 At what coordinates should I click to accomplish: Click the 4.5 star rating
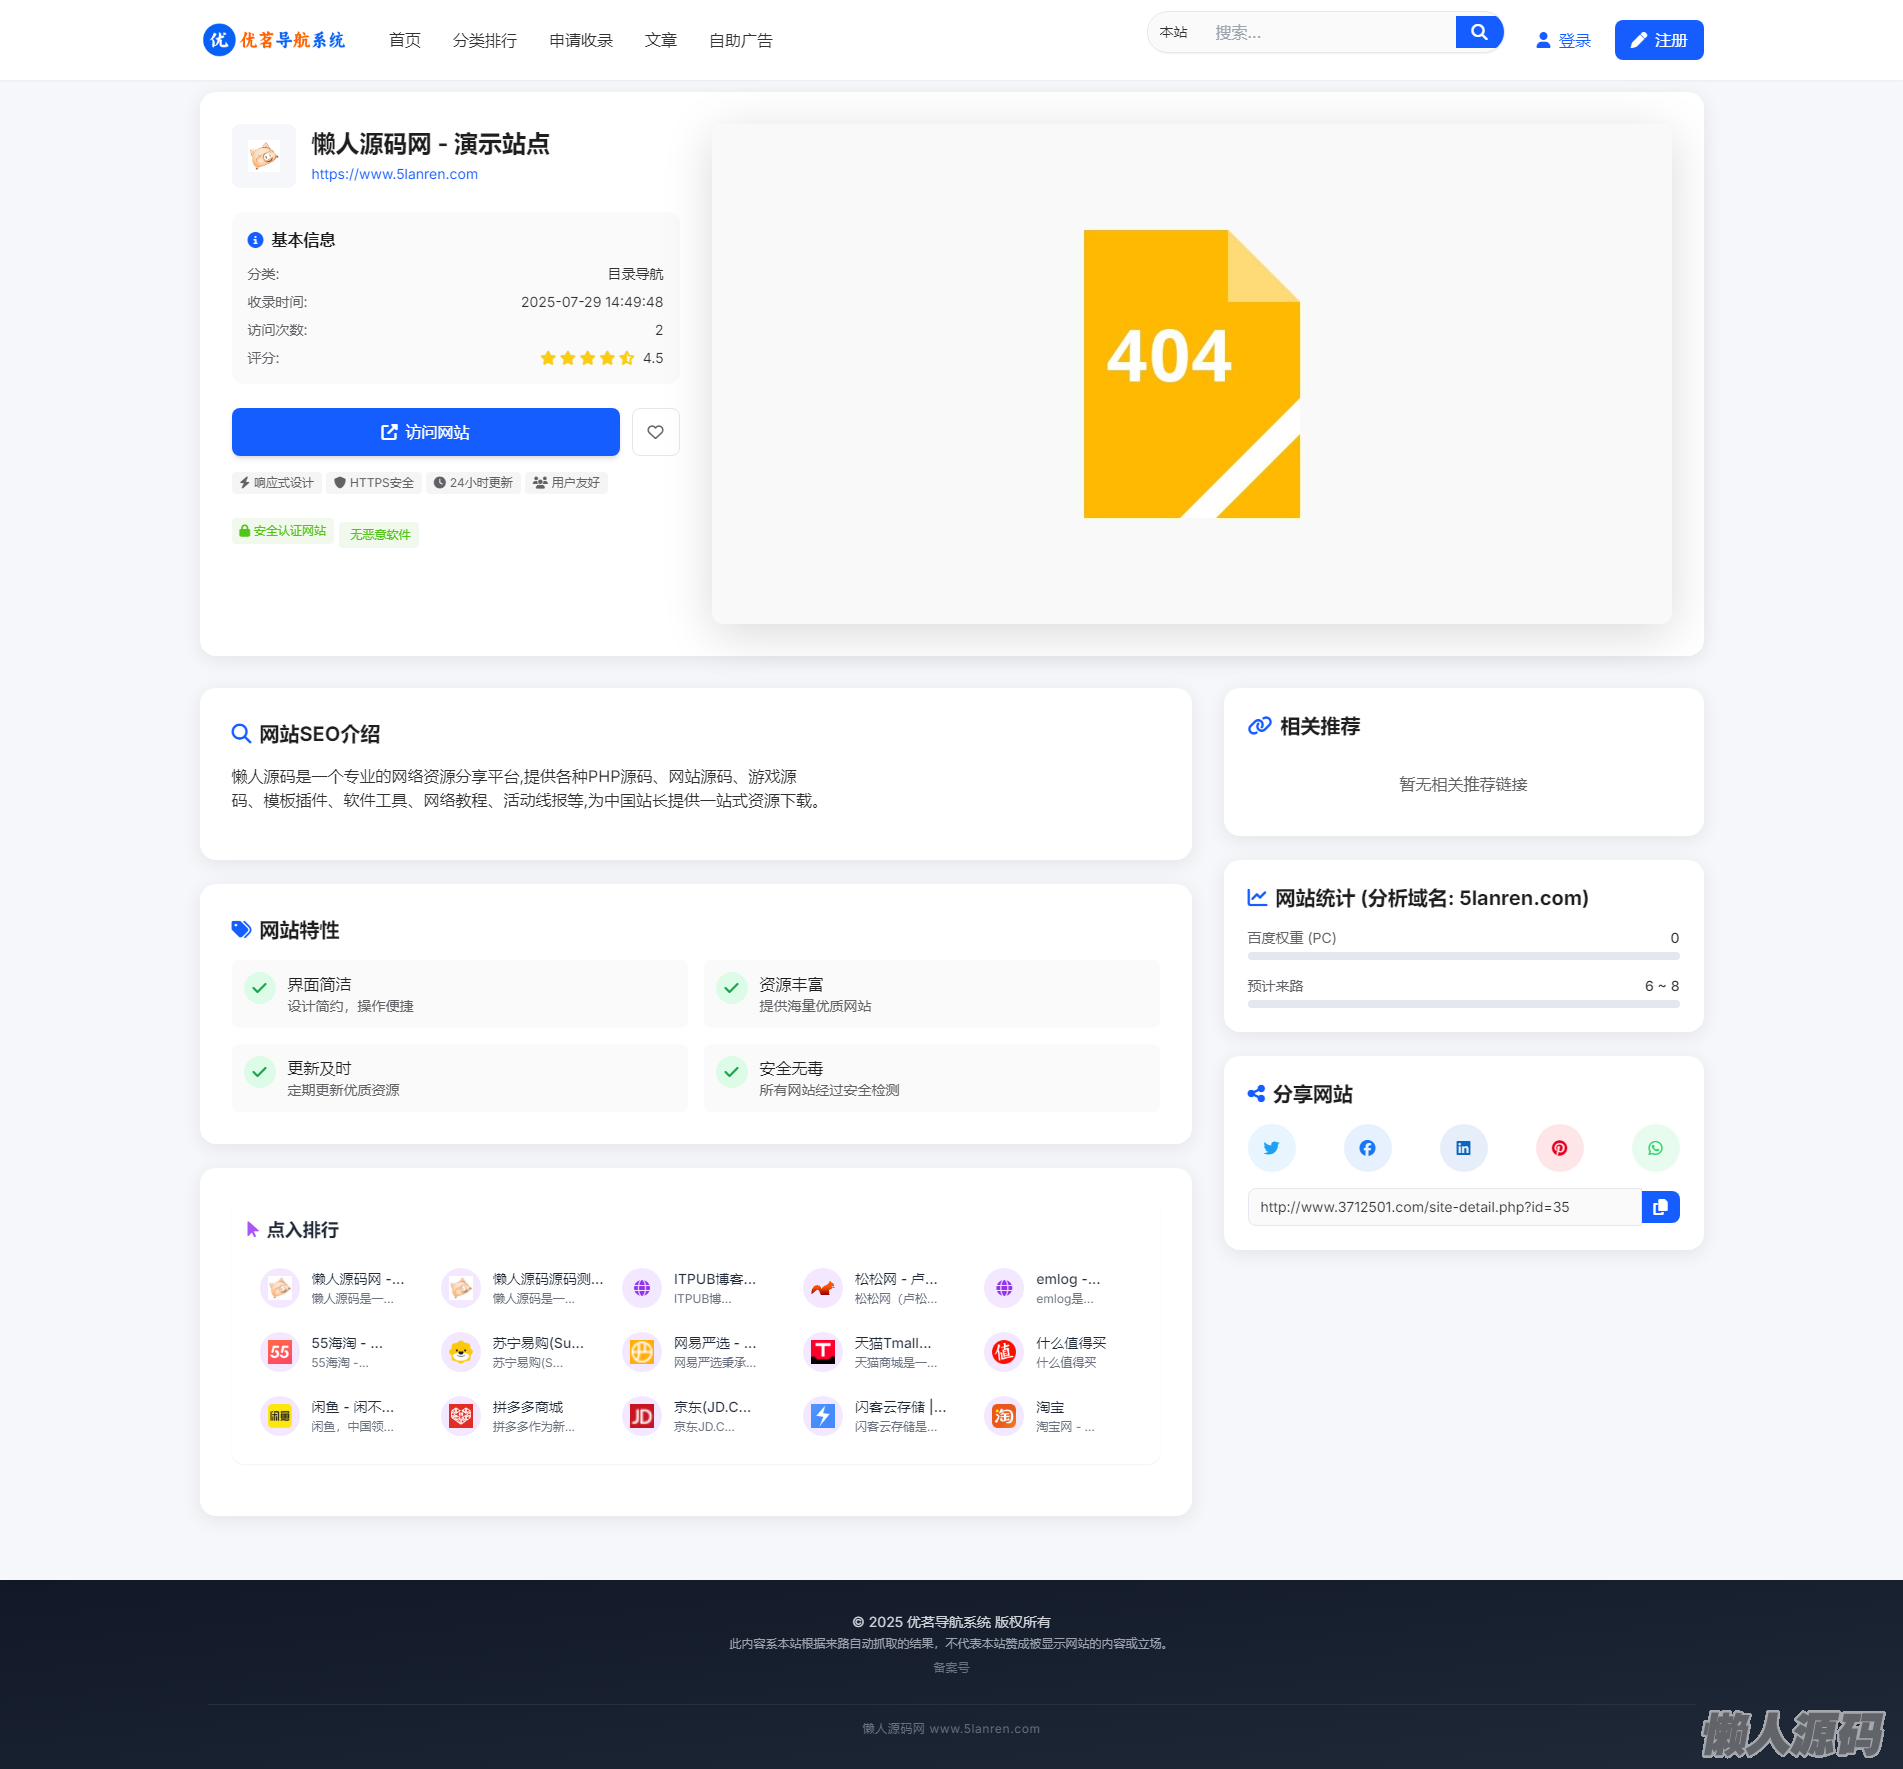coord(602,358)
